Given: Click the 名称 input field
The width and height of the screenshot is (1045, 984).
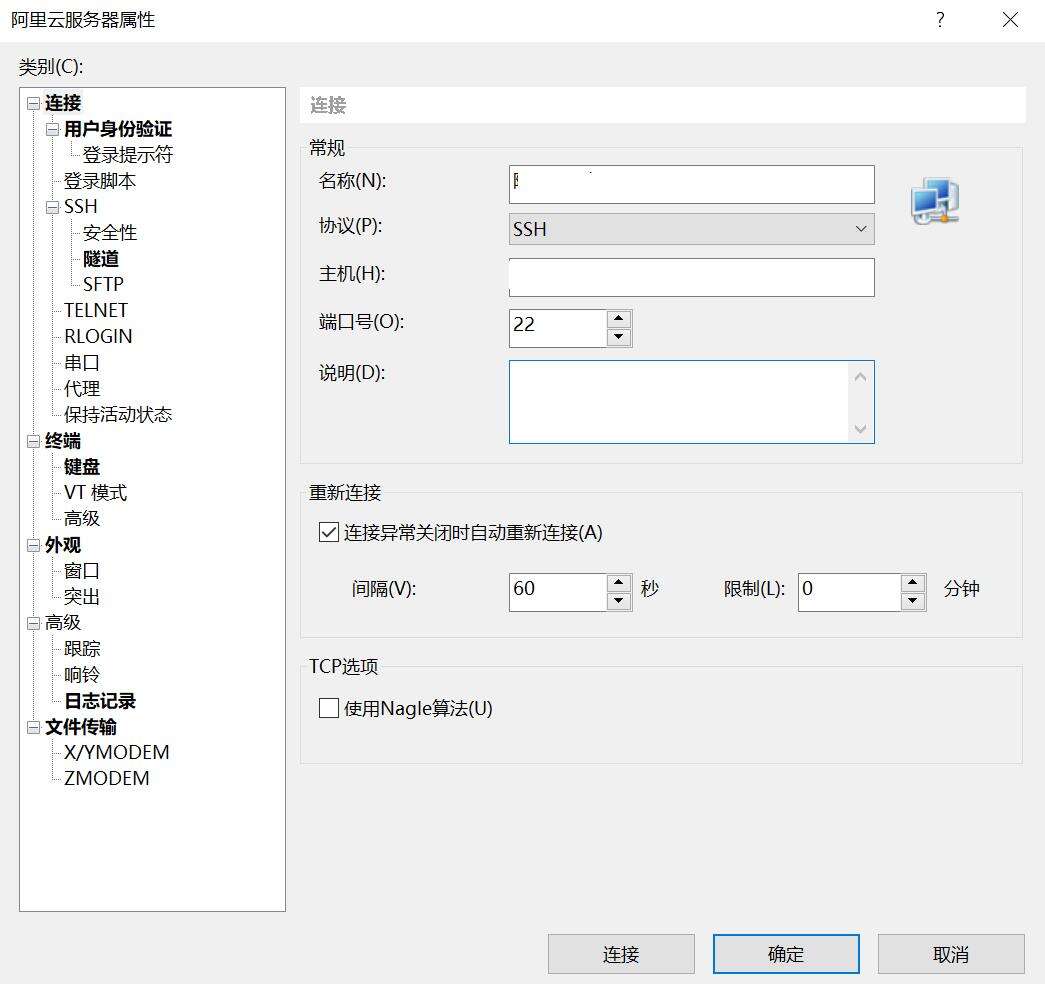Looking at the screenshot, I should 691,185.
